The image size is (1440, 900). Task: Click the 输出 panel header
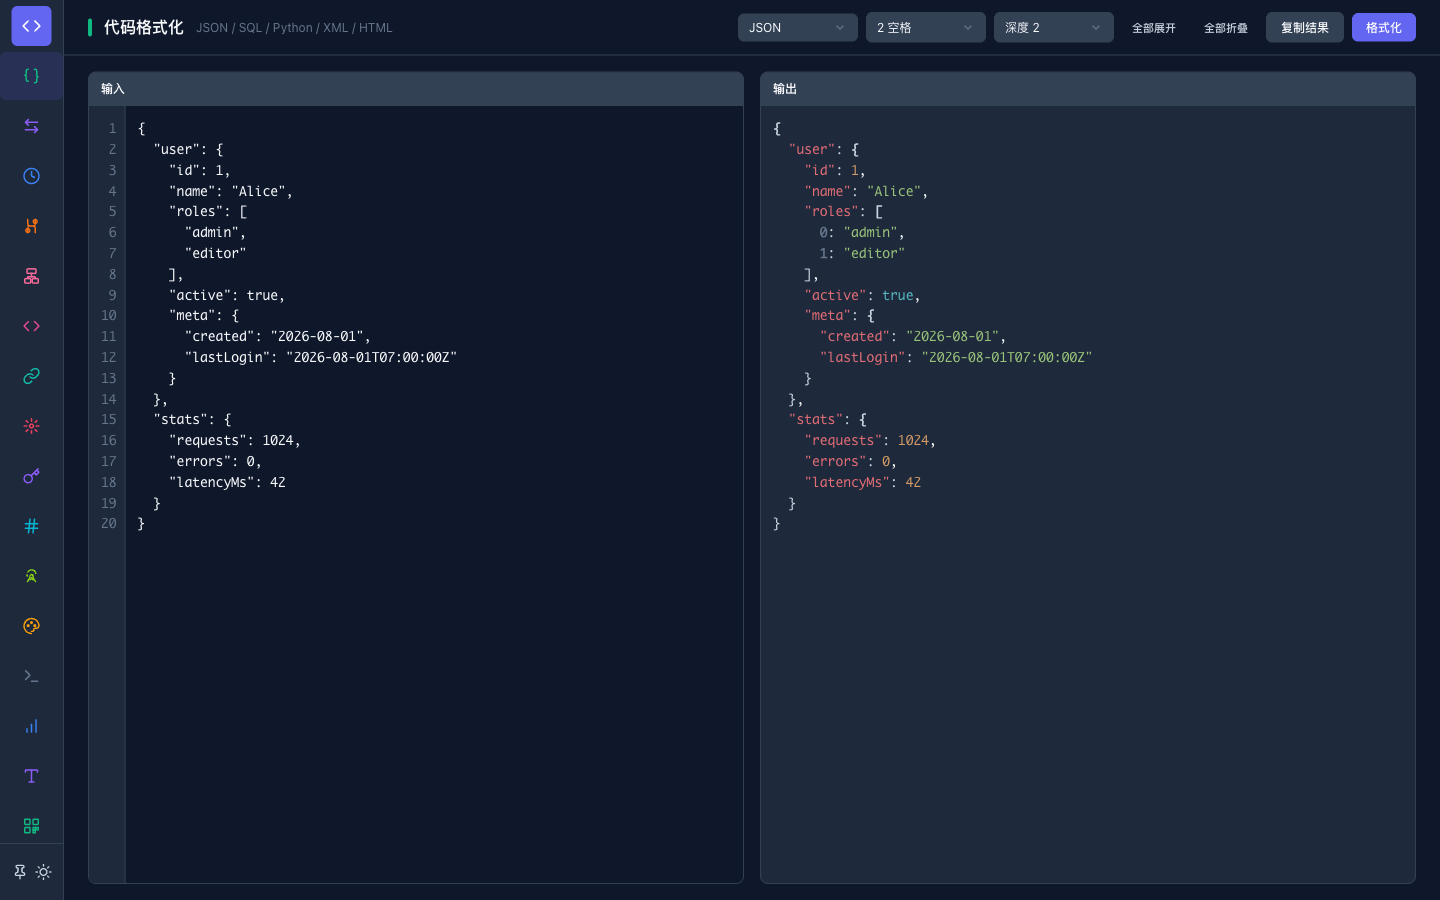pos(1088,89)
